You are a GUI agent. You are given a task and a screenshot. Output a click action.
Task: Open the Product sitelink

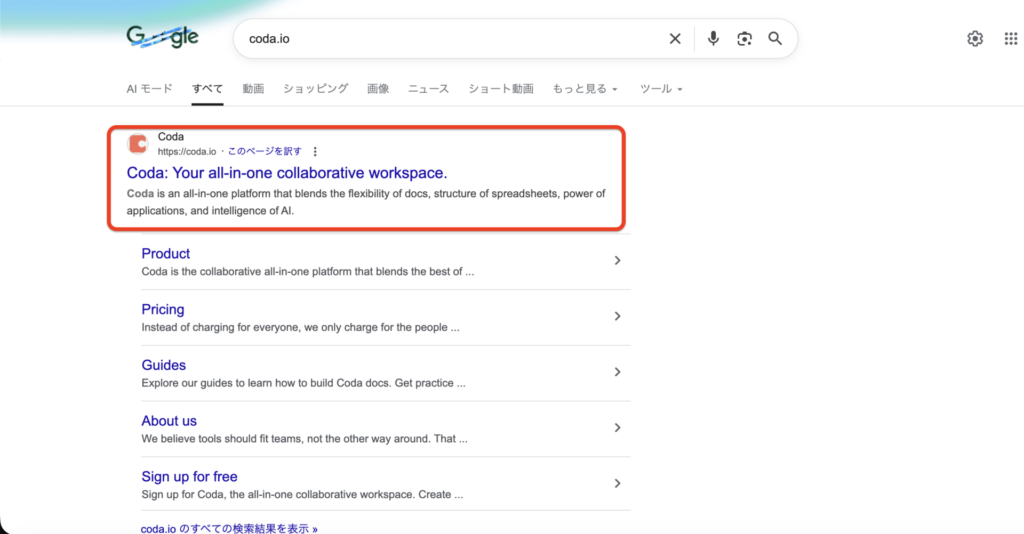pos(166,253)
